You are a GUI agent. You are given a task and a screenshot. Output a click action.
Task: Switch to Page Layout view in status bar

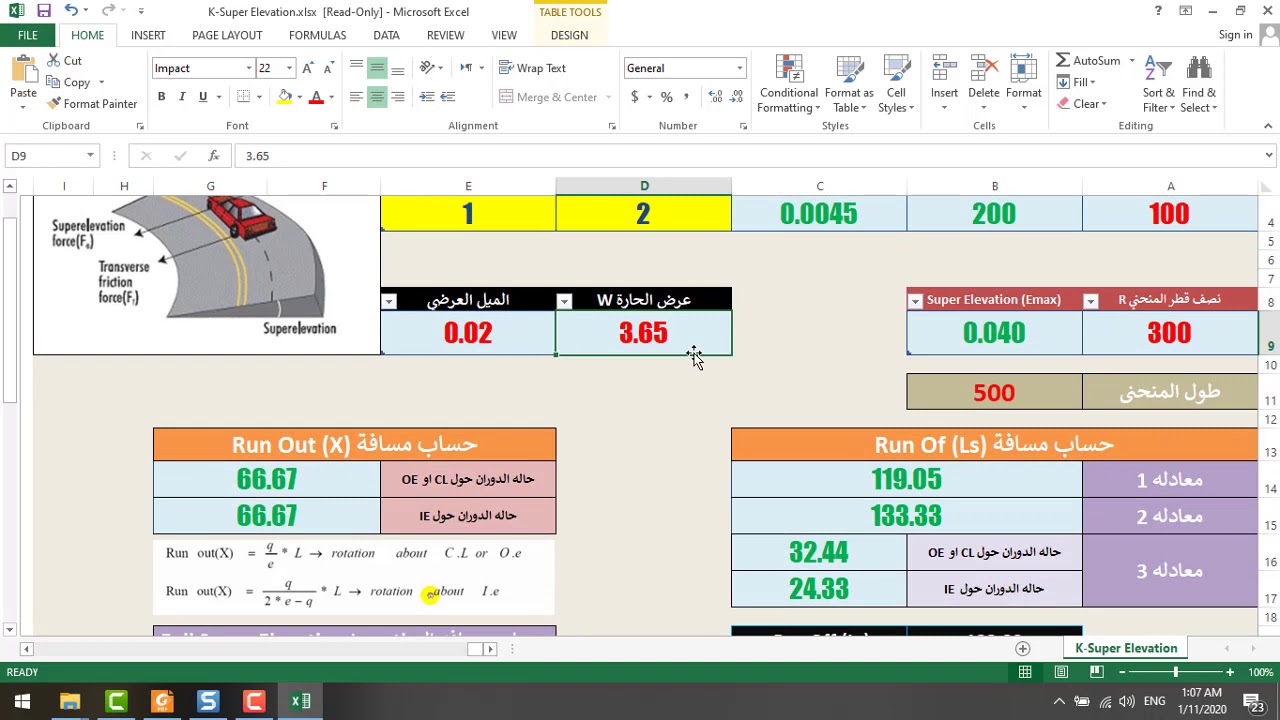click(1061, 672)
